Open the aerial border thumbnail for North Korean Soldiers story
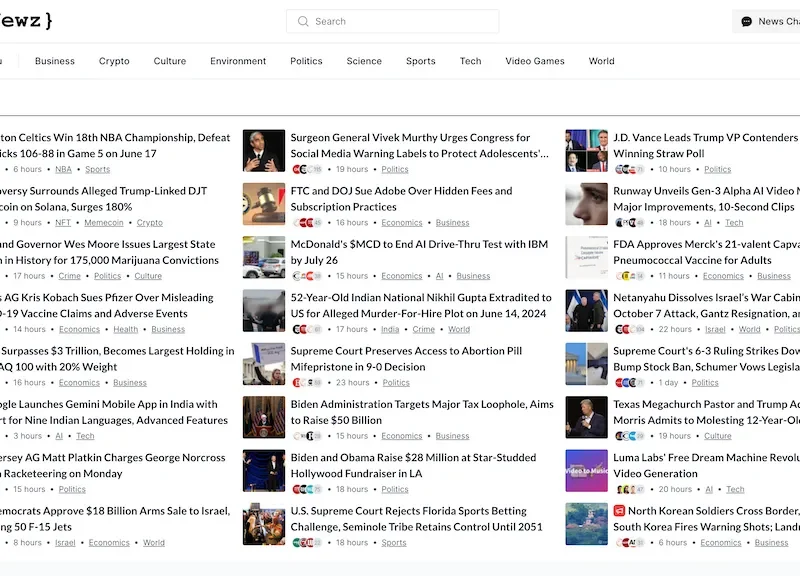The image size is (800, 576). (586, 524)
